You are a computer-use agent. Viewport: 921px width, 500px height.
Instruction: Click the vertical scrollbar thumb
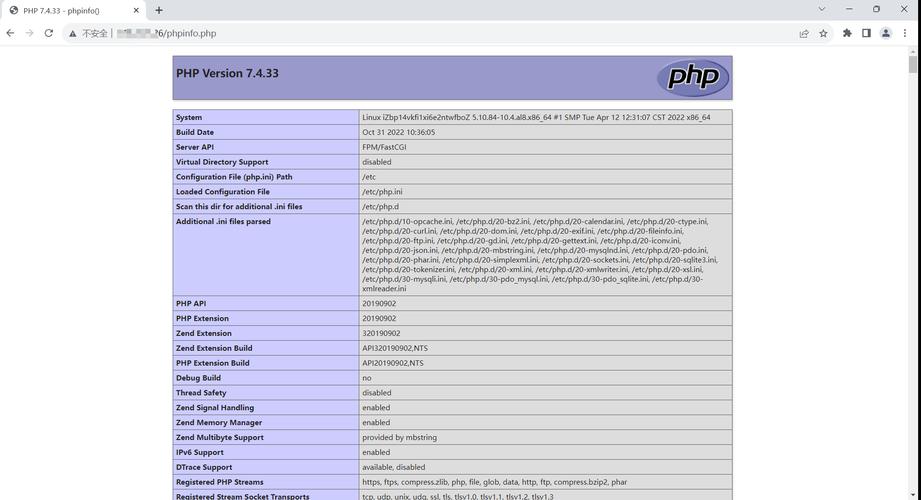point(913,65)
